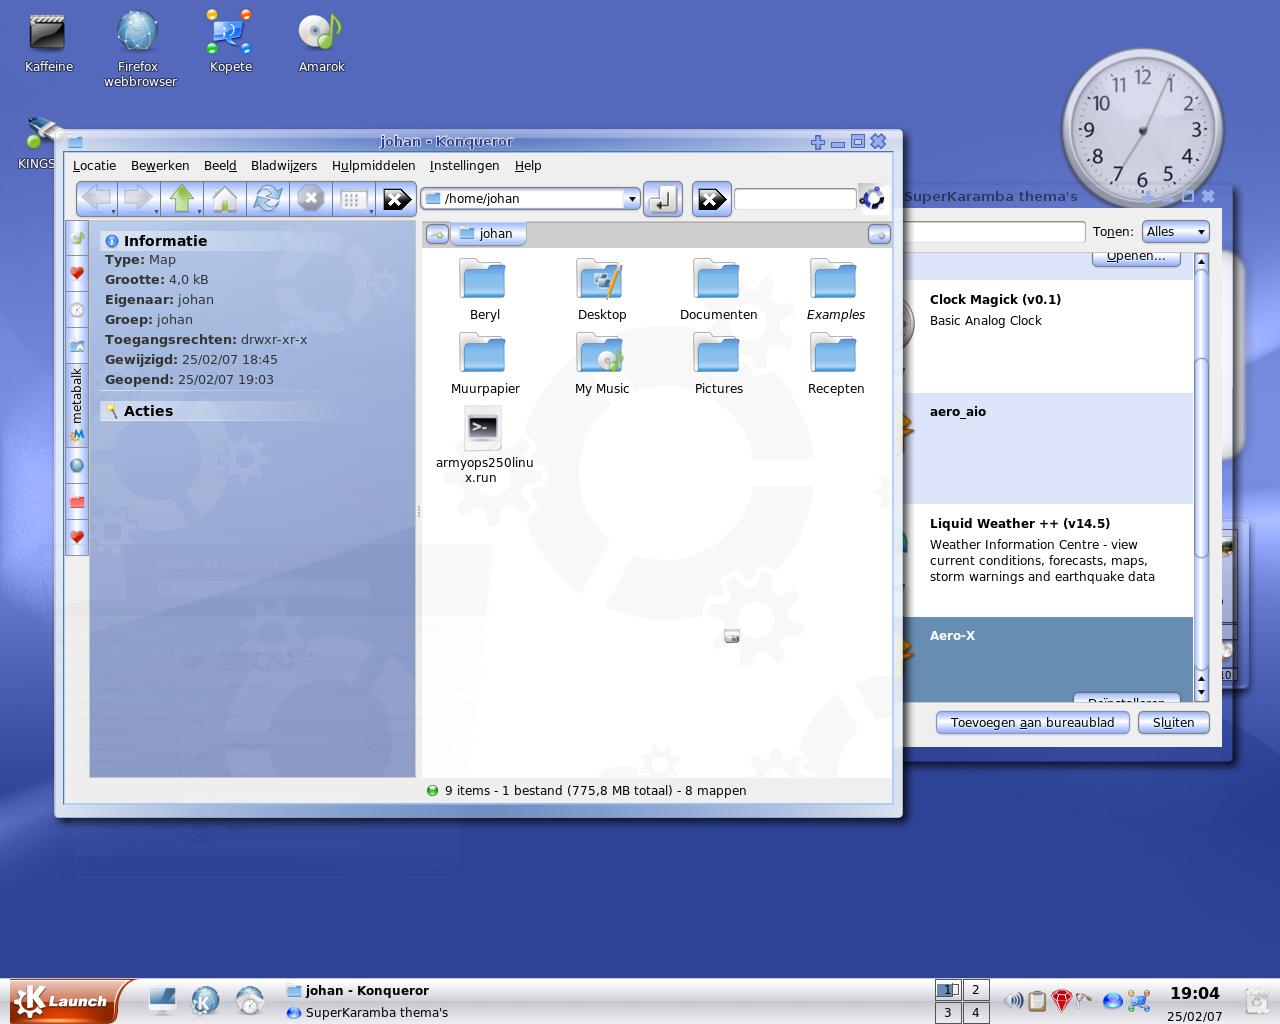
Task: Open the Instellingen menu
Action: pos(464,166)
